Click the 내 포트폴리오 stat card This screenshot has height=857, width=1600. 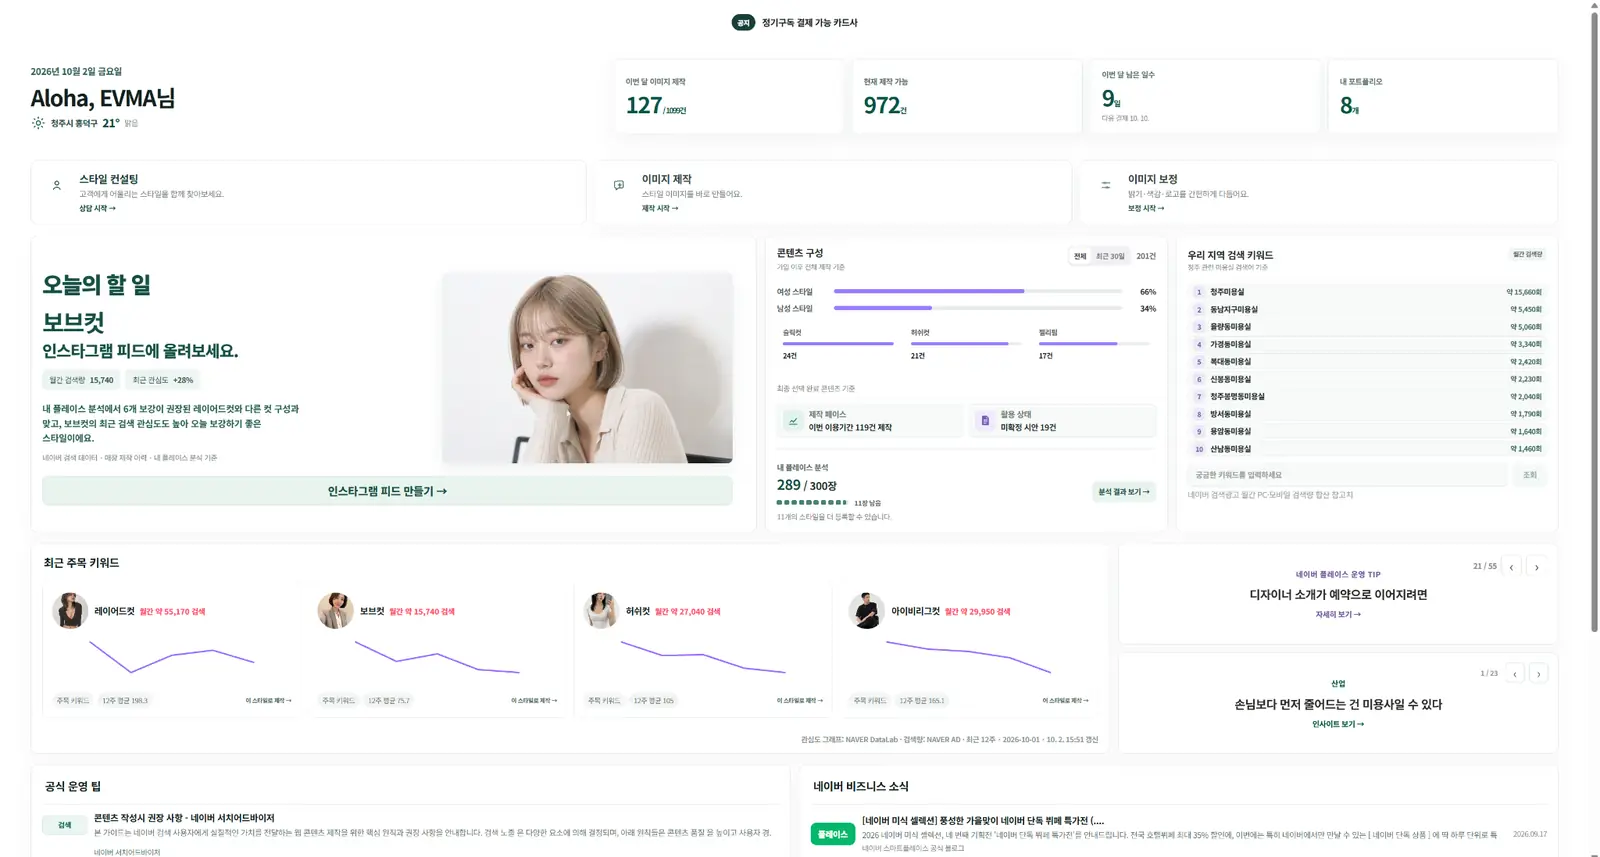pos(1443,97)
